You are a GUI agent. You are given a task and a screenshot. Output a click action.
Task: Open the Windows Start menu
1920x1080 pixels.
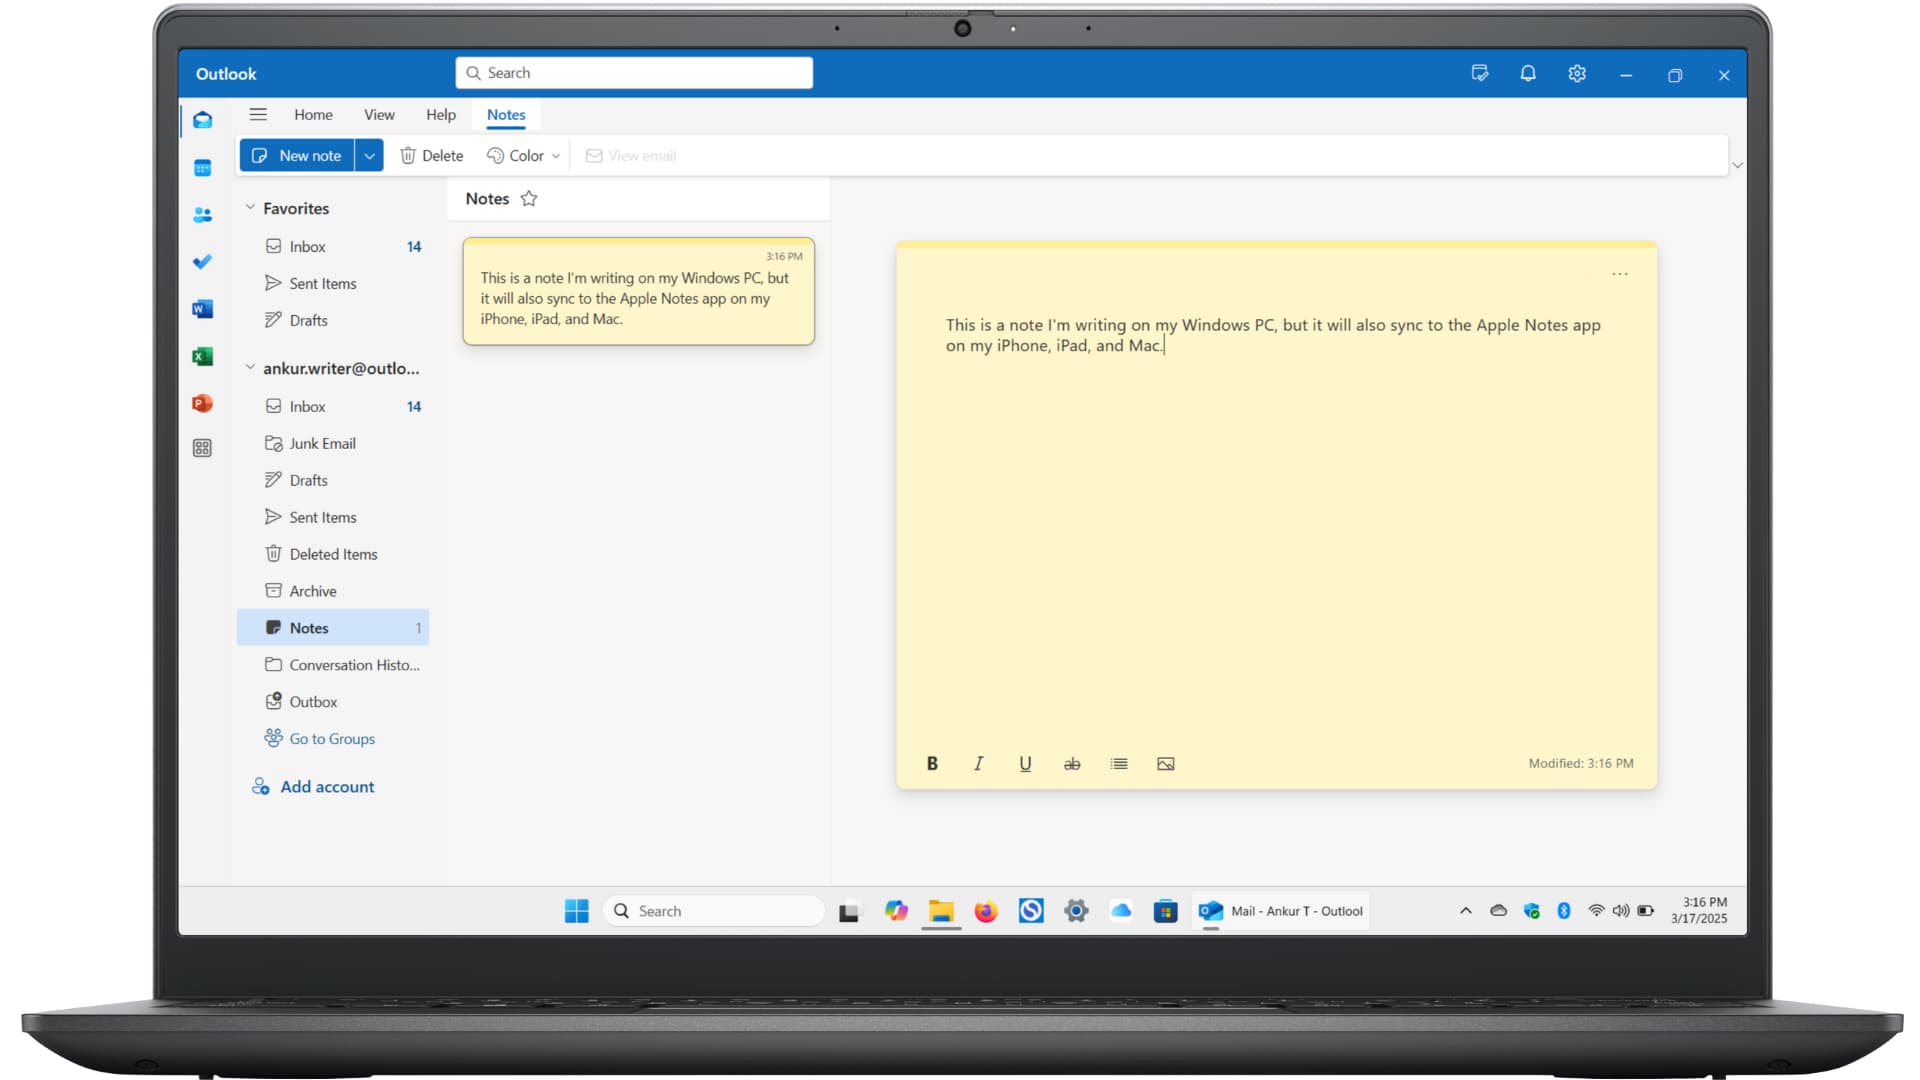577,911
